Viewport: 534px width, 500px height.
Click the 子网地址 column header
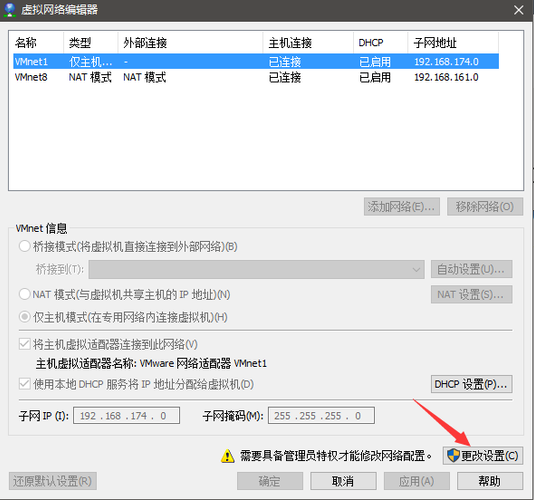(x=453, y=43)
